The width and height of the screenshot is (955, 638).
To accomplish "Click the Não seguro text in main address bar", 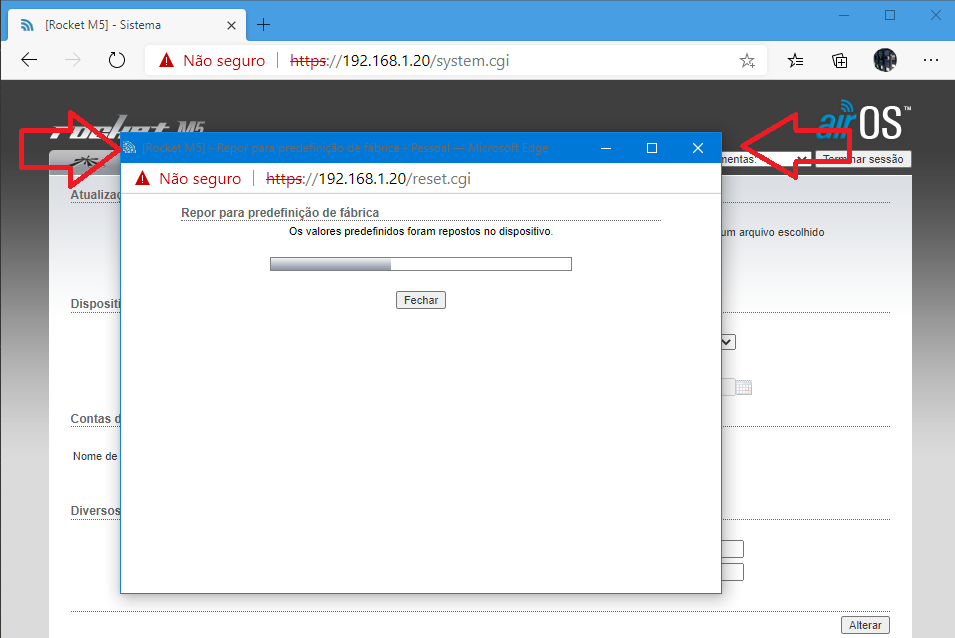I will [x=224, y=61].
